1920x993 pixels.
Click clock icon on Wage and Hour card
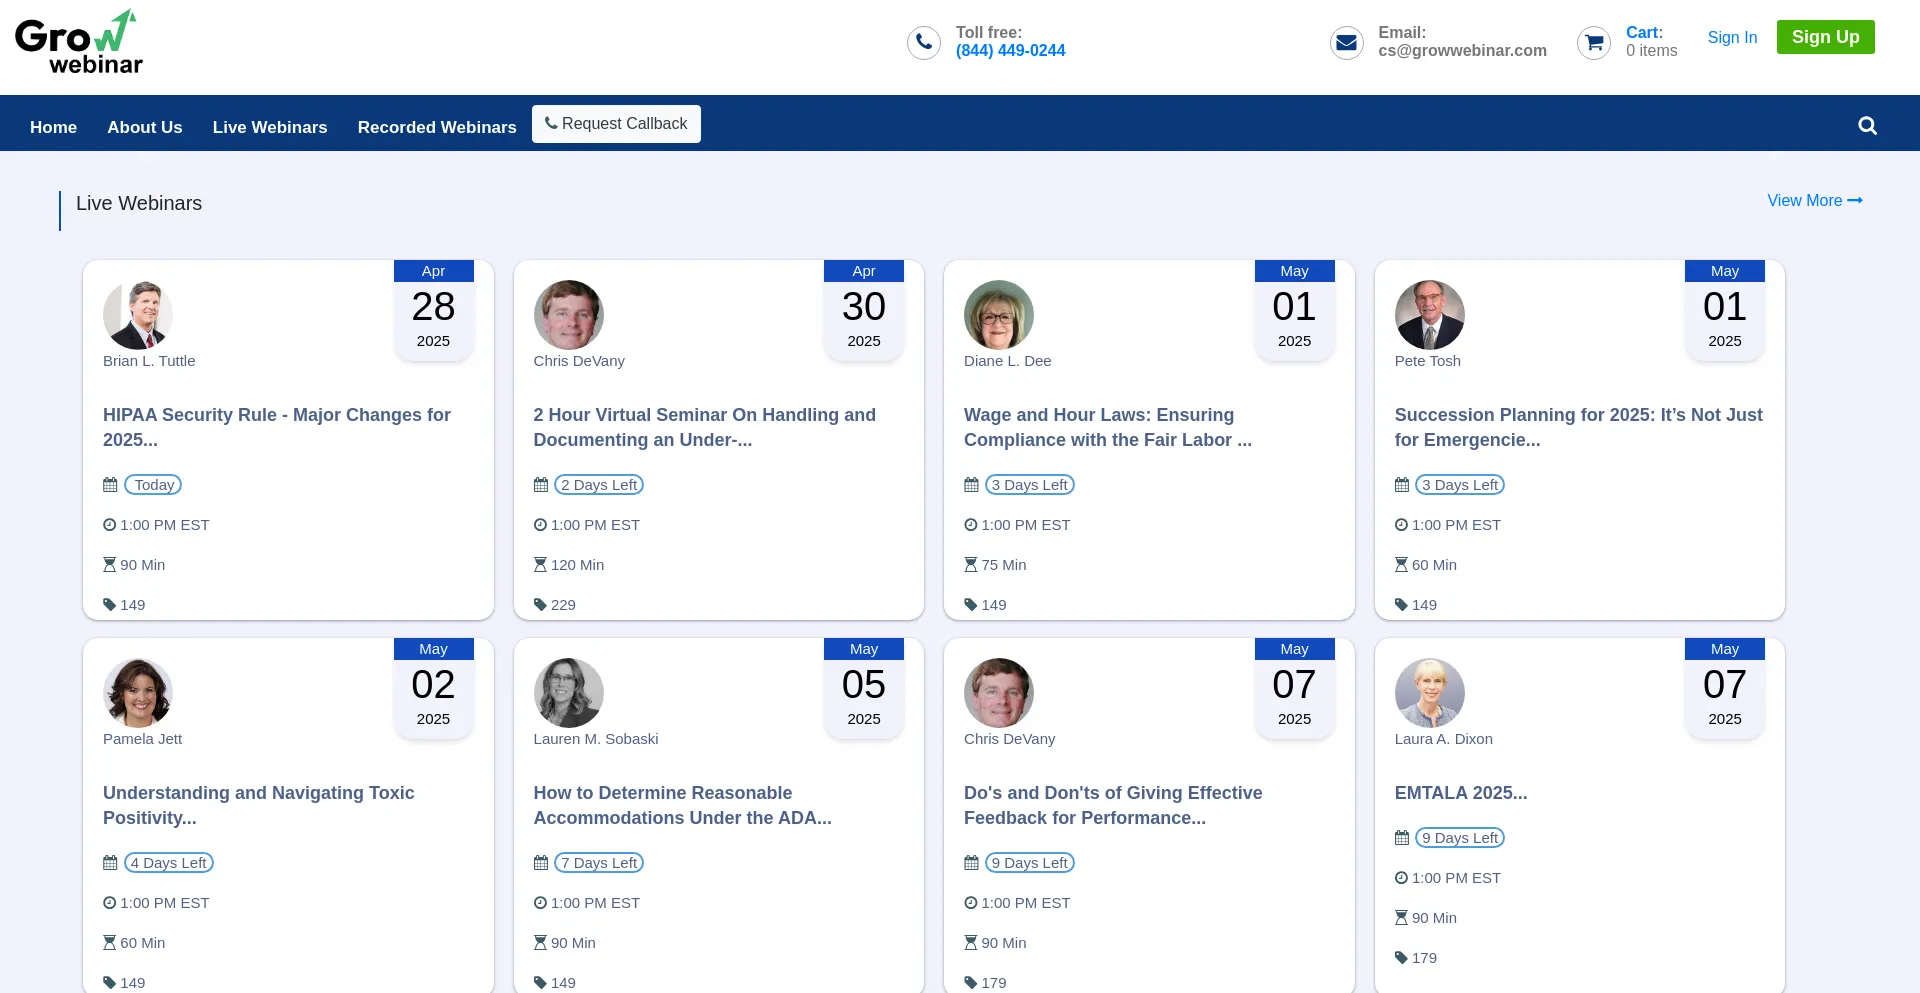[x=970, y=525]
